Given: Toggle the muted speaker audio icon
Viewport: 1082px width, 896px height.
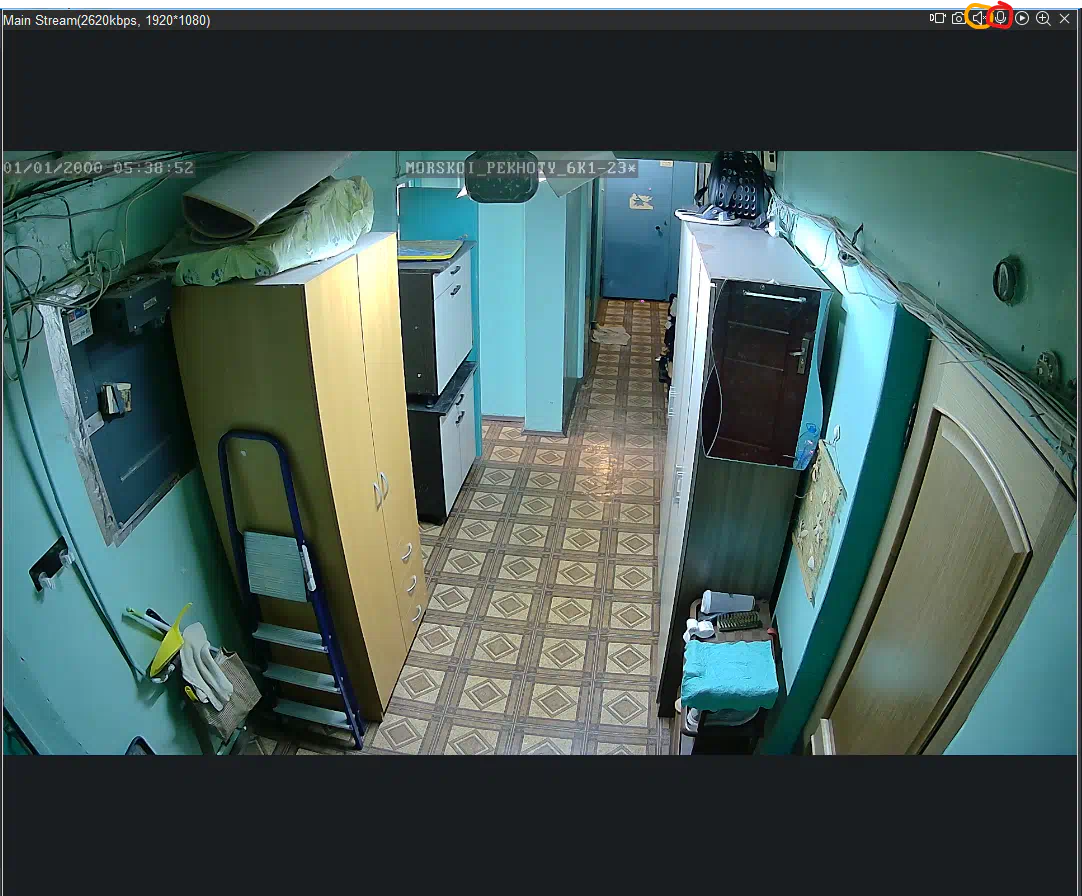Looking at the screenshot, I should click(x=979, y=19).
